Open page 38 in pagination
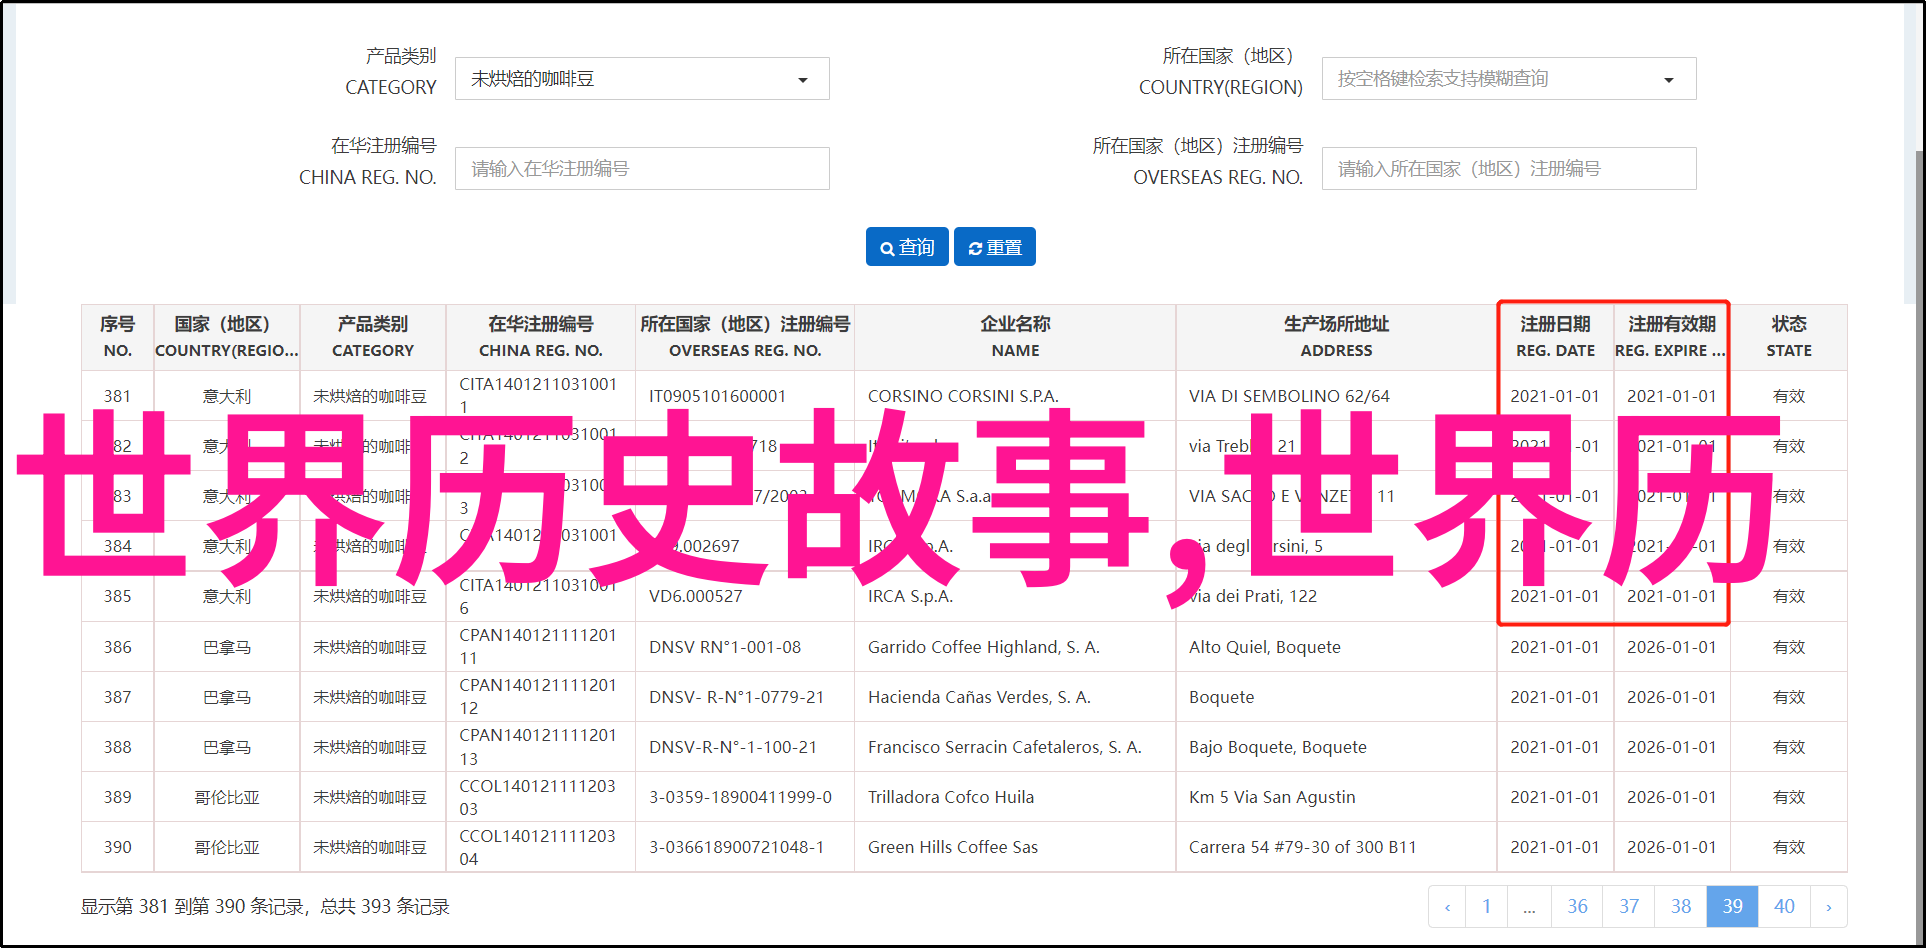The width and height of the screenshot is (1927, 950). (x=1681, y=907)
